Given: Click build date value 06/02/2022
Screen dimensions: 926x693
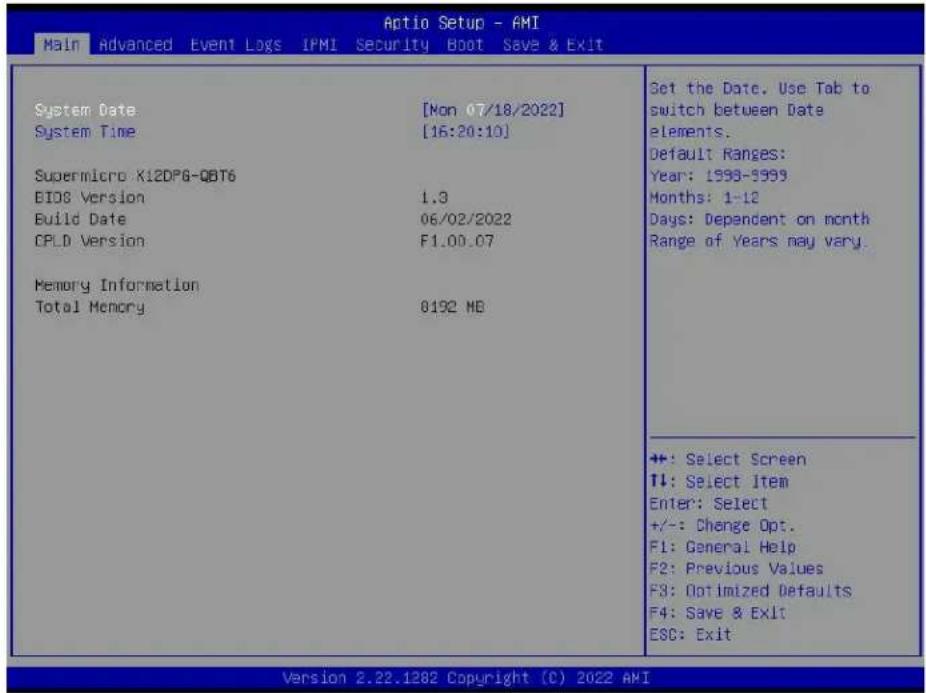Looking at the screenshot, I should pyautogui.click(x=466, y=219).
